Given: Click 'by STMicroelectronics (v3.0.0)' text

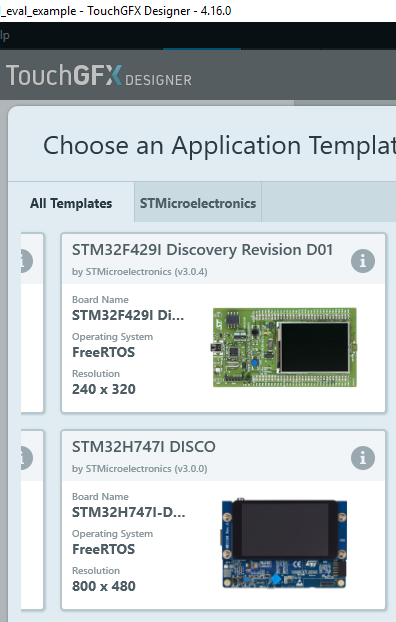Looking at the screenshot, I should click(140, 468).
